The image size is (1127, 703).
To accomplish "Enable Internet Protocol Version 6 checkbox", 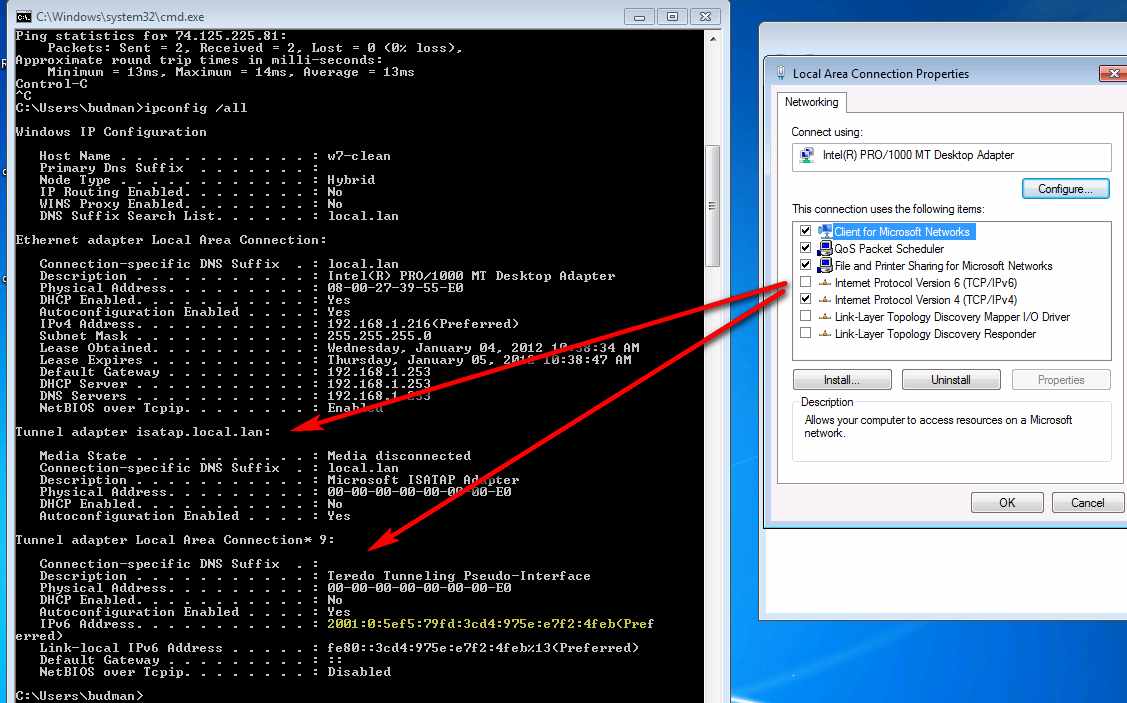I will (x=806, y=282).
